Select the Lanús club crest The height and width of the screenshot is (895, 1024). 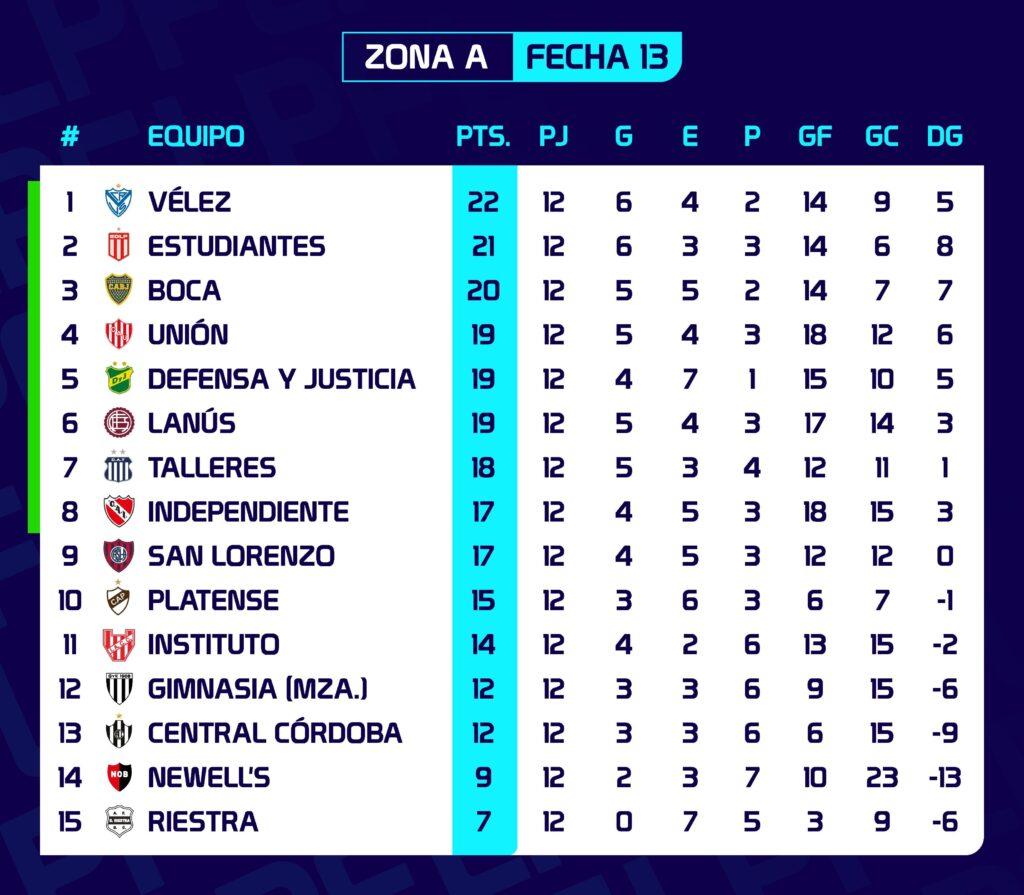pos(119,423)
